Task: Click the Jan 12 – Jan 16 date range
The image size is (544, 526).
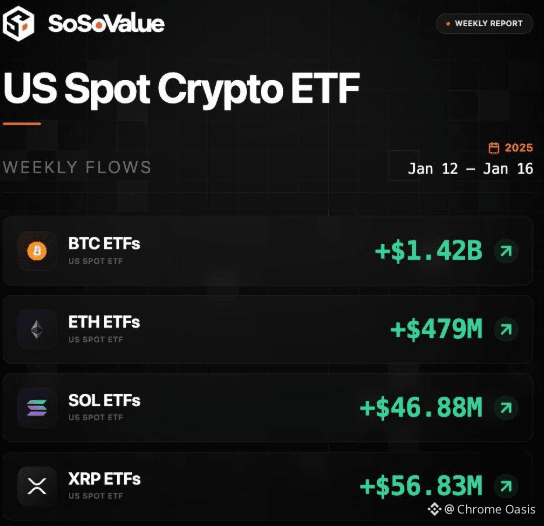Action: point(470,169)
